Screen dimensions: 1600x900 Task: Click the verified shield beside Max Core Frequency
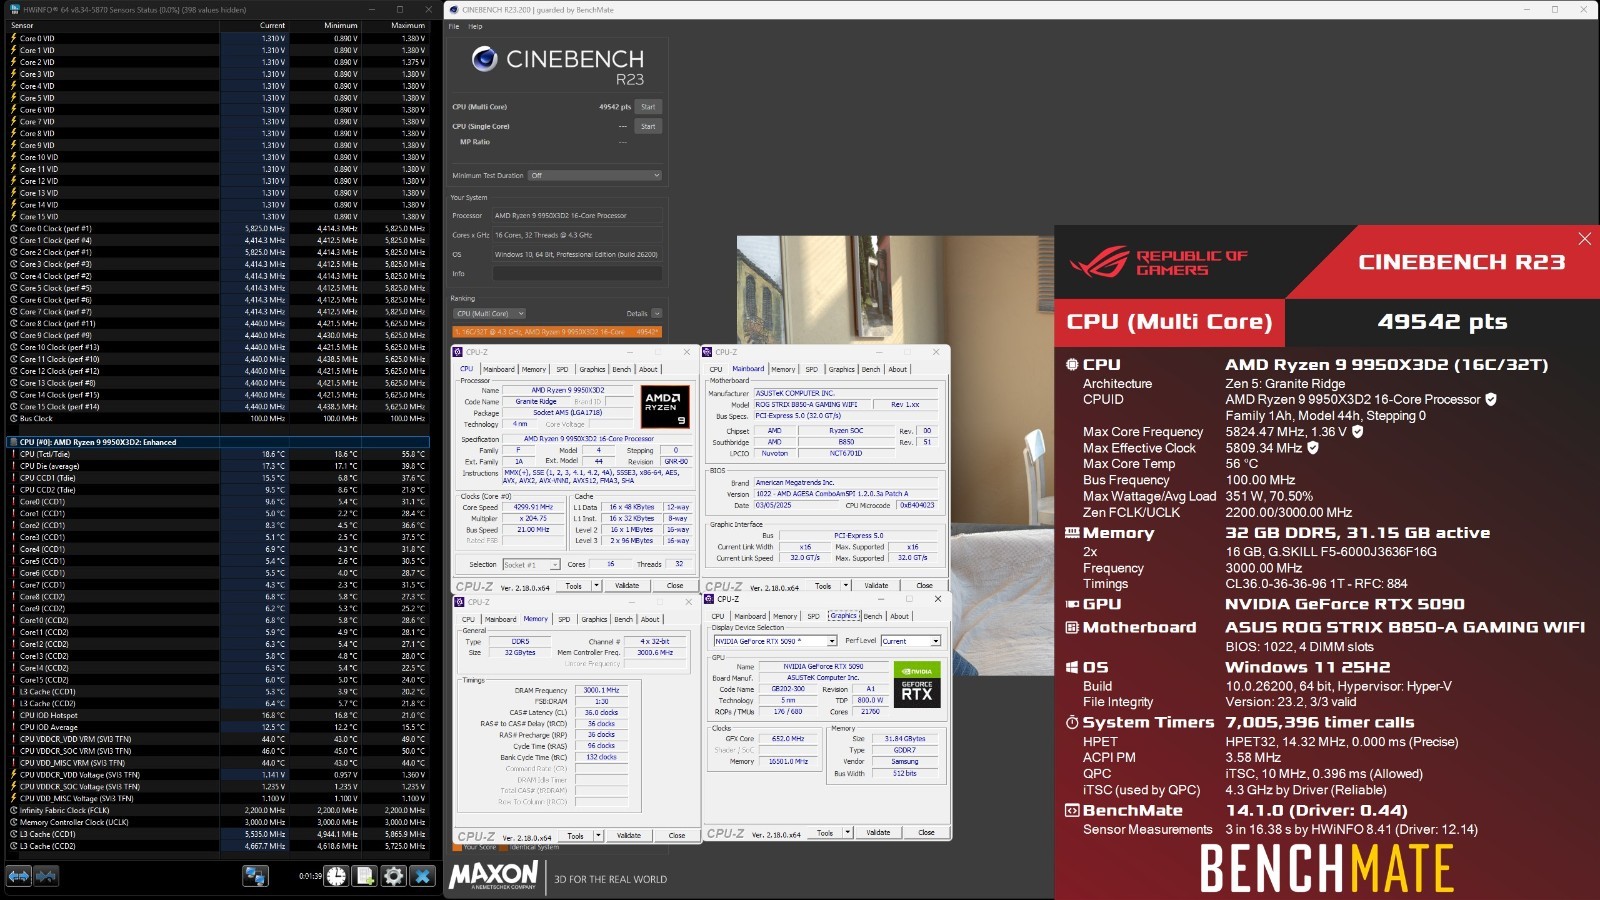pos(1357,432)
